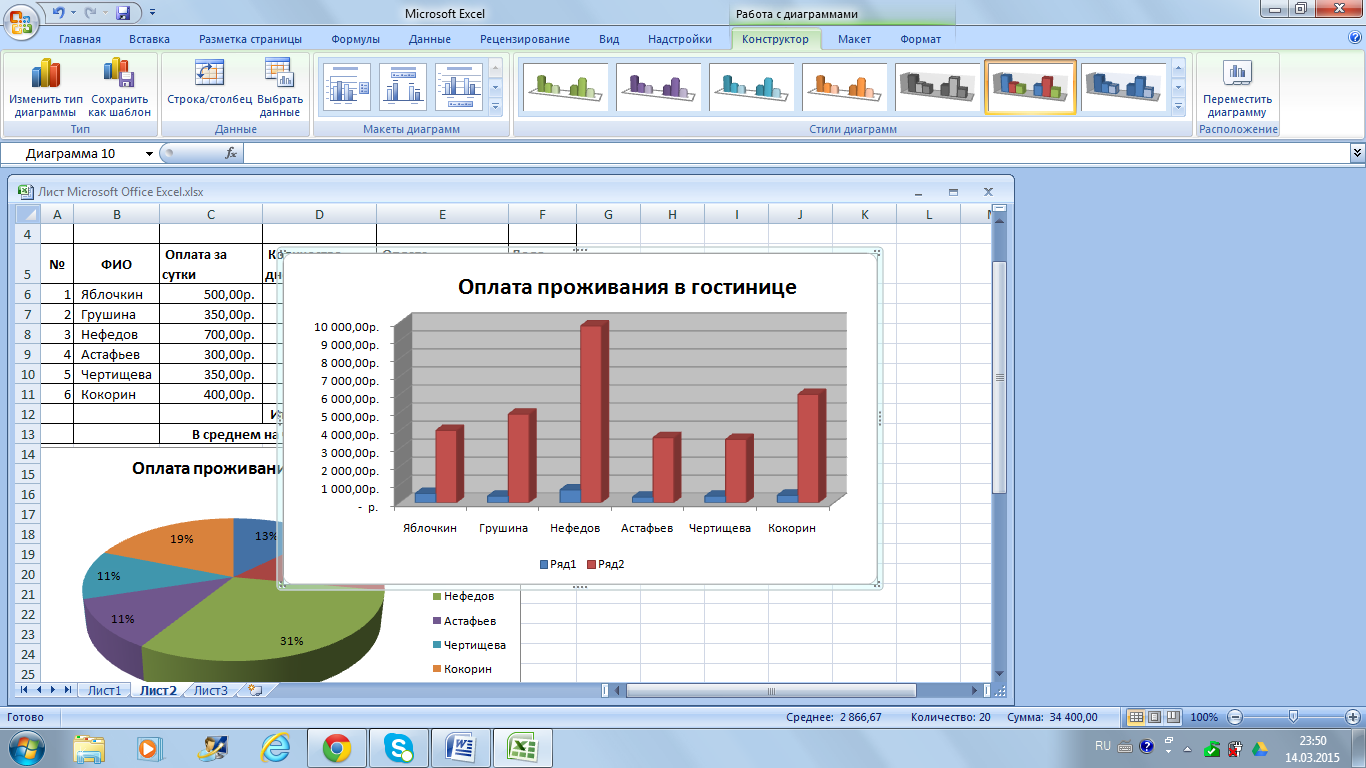
Task: Apply the teal chart style
Action: [x=751, y=87]
